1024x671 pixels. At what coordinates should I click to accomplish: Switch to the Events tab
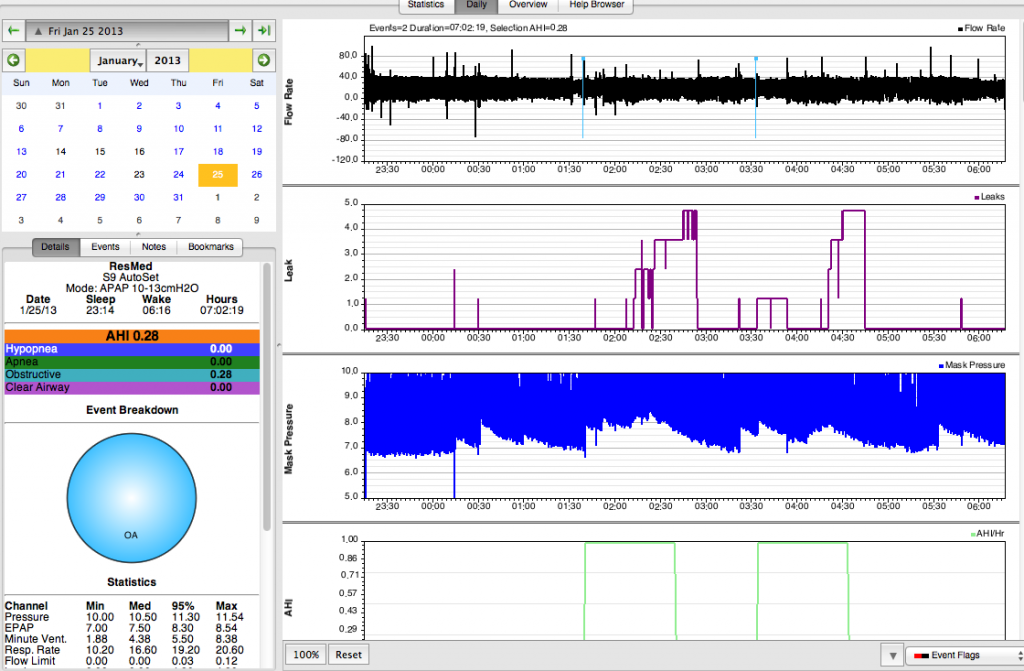tap(105, 247)
